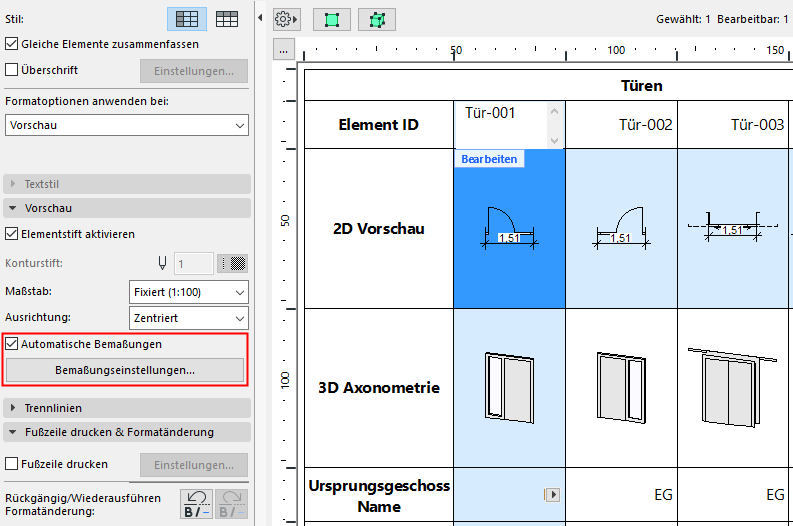
Task: Collapse 'Fußzeile drucken & Formatänderung' section
Action: [127, 432]
